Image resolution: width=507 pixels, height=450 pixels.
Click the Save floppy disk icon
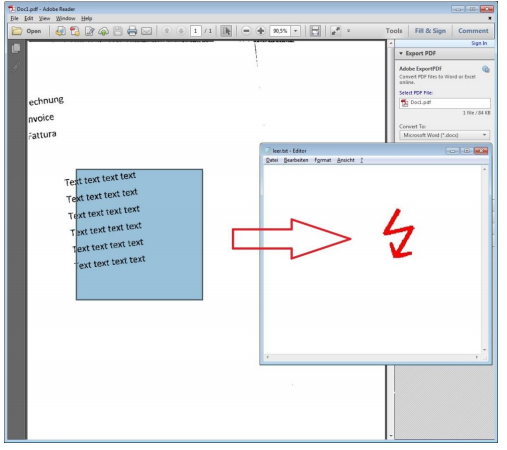pyautogui.click(x=118, y=31)
